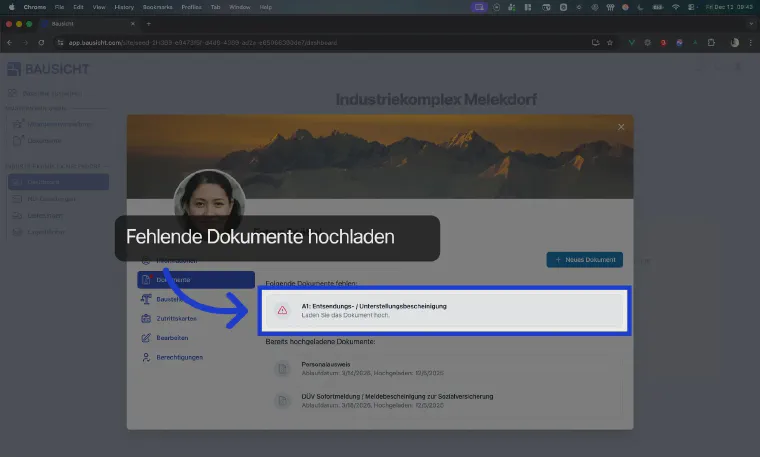
Task: Open the missing A1 Entsendungs document row
Action: [x=444, y=311]
